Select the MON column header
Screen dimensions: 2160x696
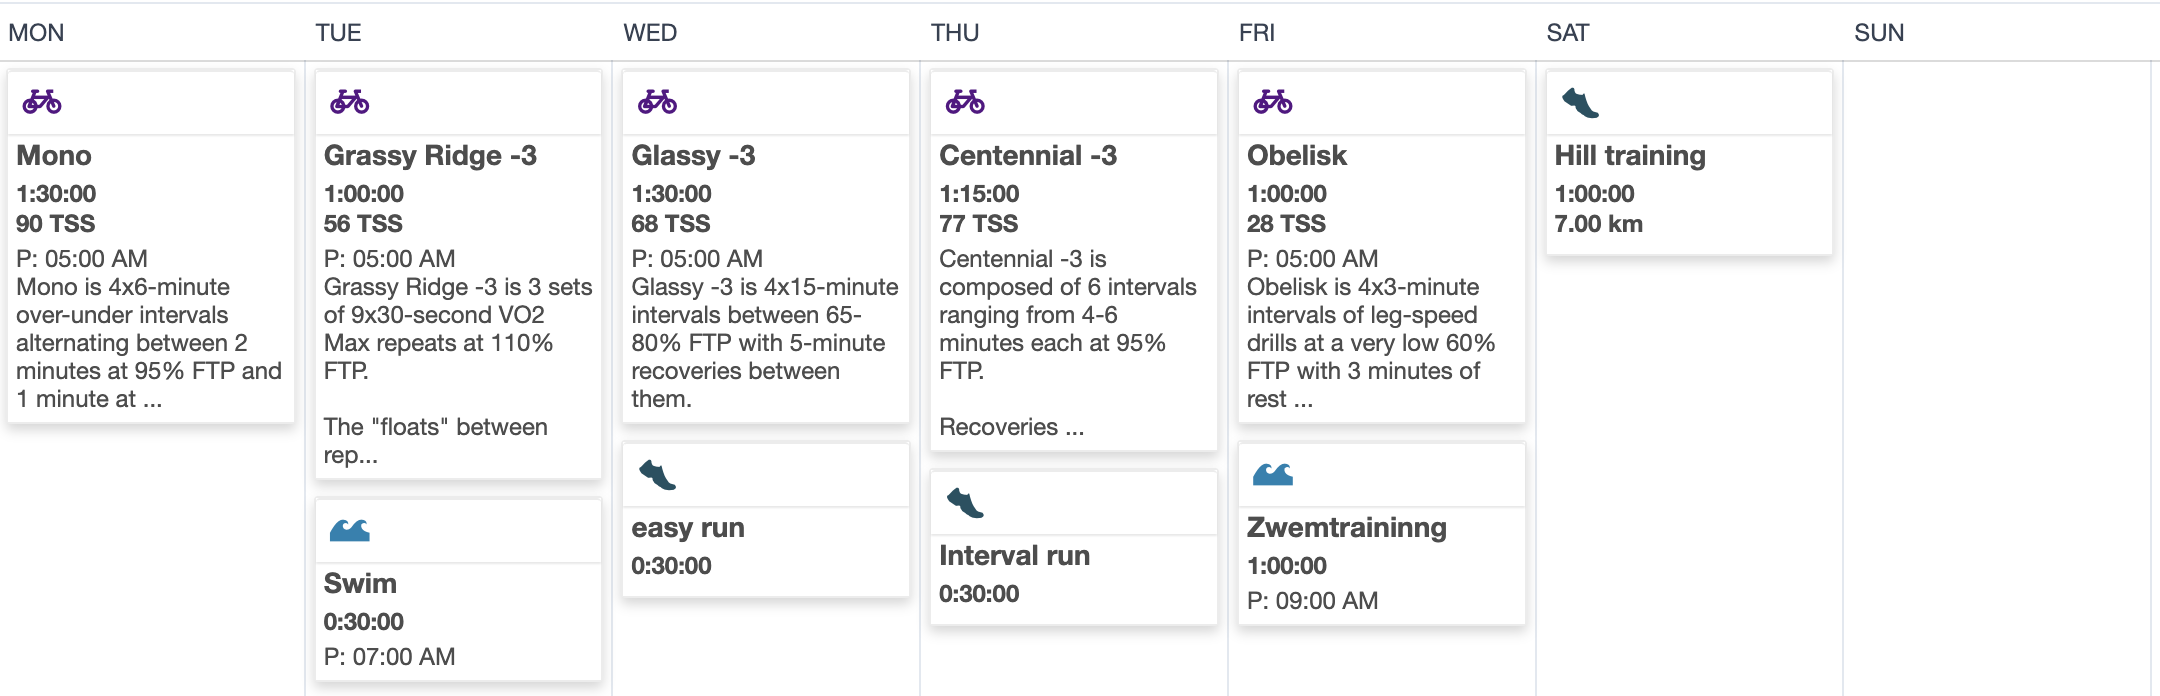click(36, 33)
